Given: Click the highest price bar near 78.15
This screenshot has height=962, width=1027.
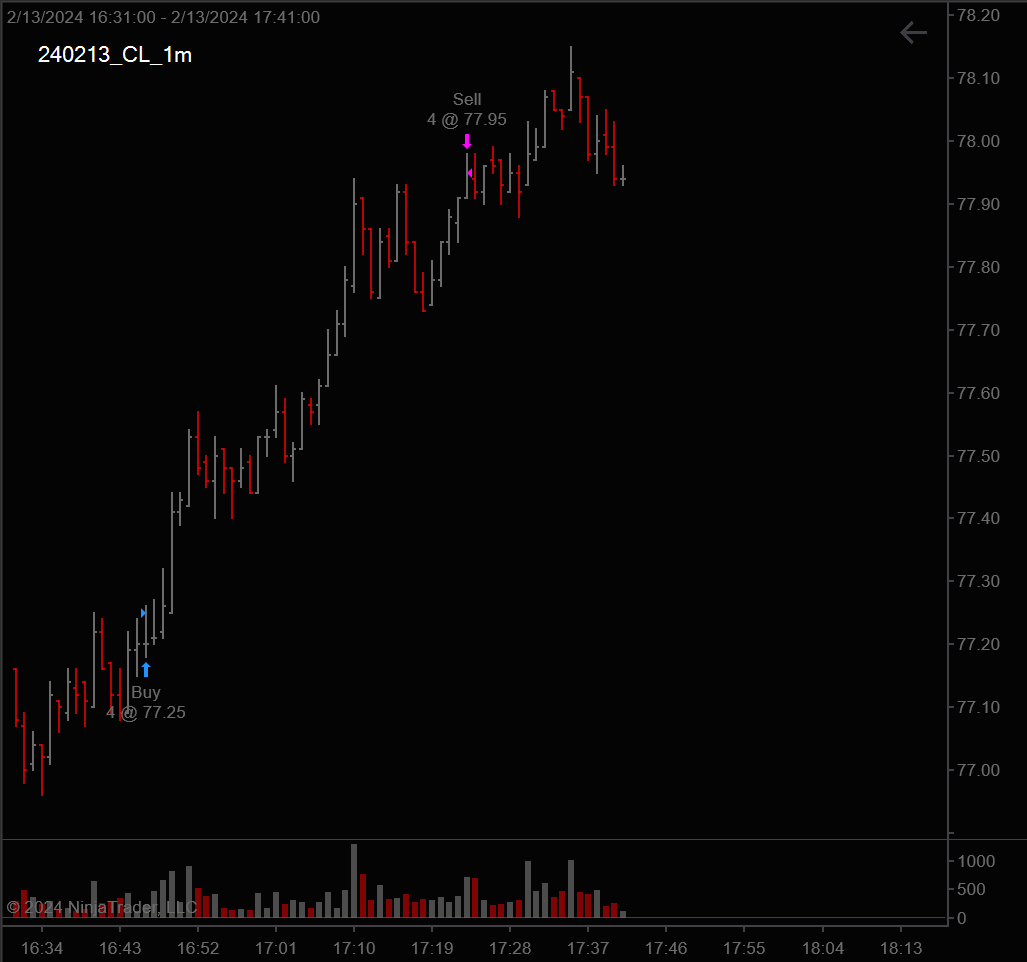Looking at the screenshot, I should click(571, 78).
